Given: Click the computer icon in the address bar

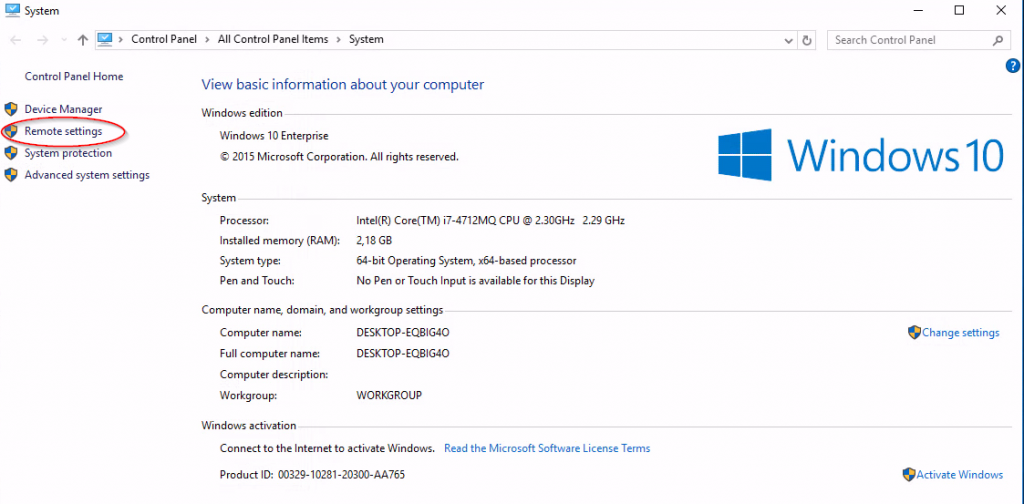Looking at the screenshot, I should (105, 39).
